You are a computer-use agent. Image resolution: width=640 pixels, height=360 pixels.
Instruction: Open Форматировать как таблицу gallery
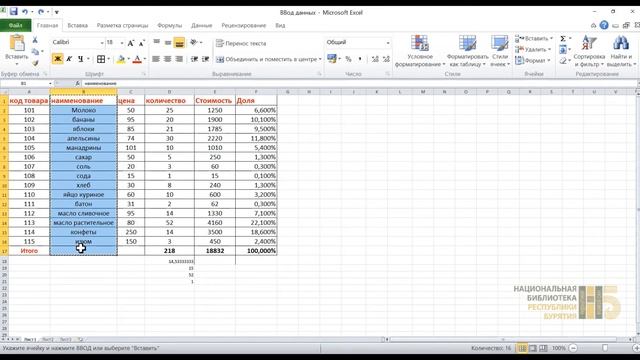[467, 51]
